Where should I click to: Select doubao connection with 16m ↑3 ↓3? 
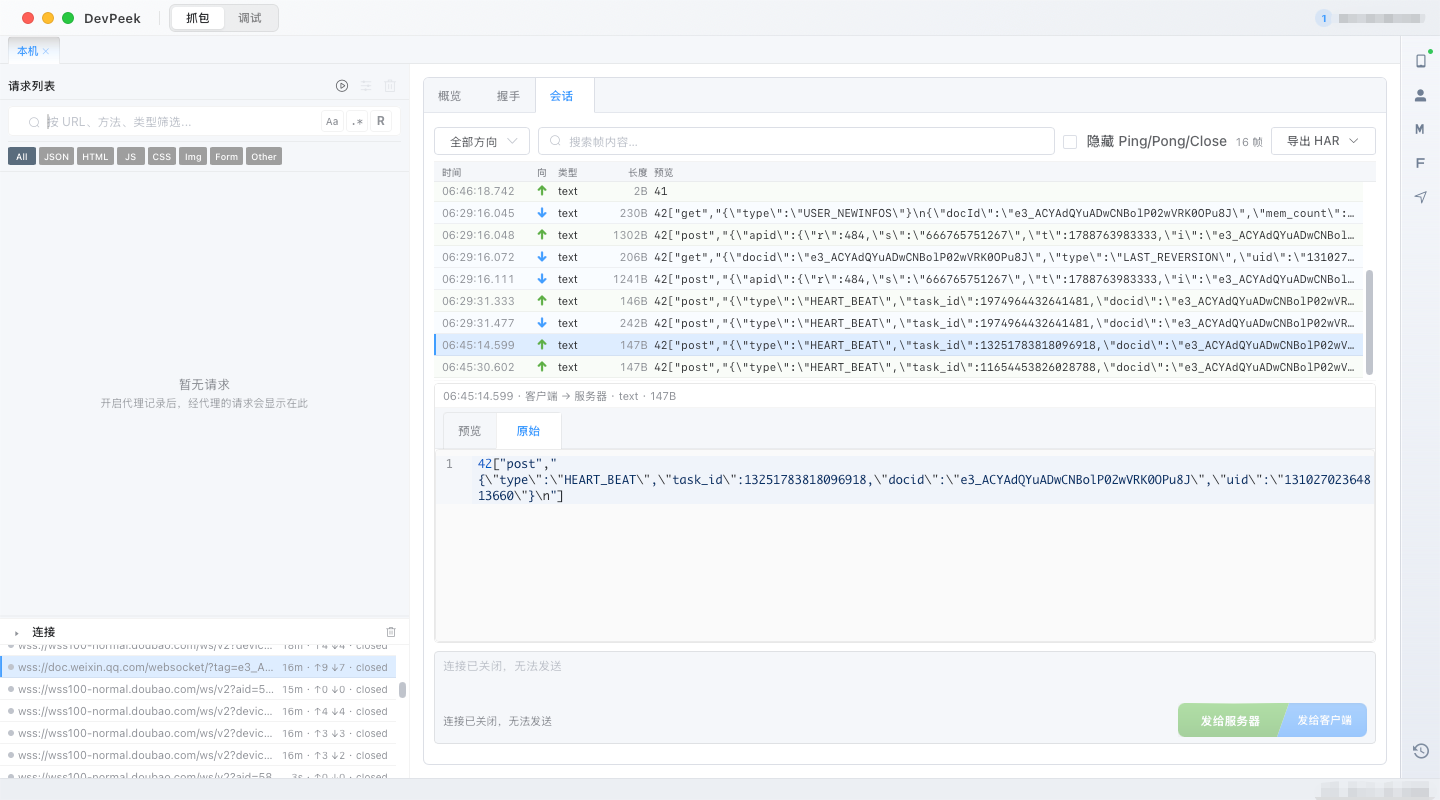[x=198, y=733]
